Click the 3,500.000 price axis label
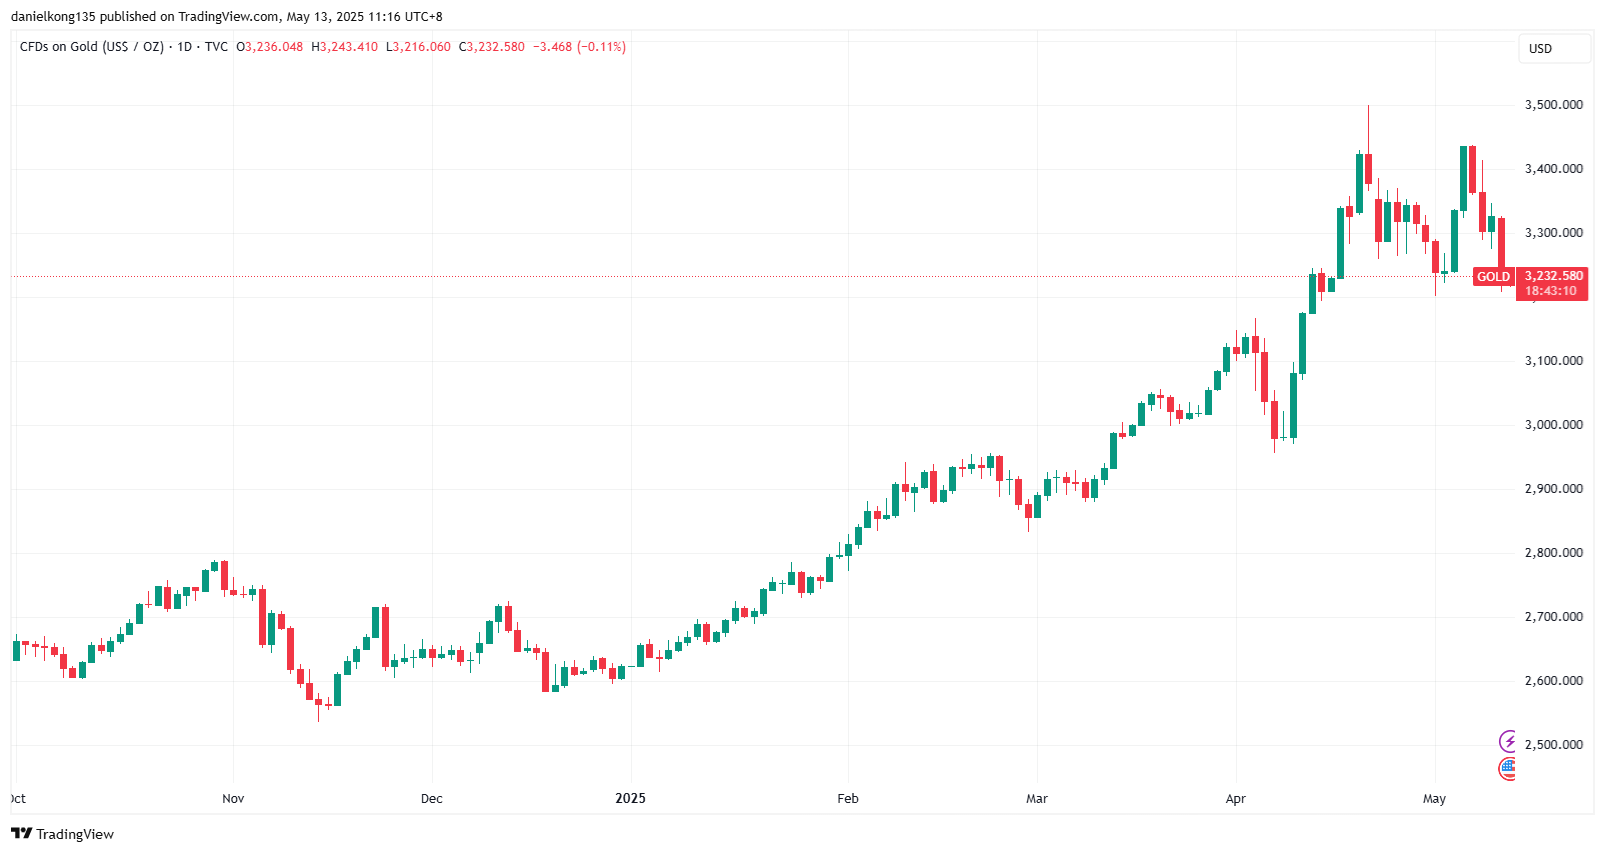Viewport: 1605px width, 853px height. coord(1553,105)
